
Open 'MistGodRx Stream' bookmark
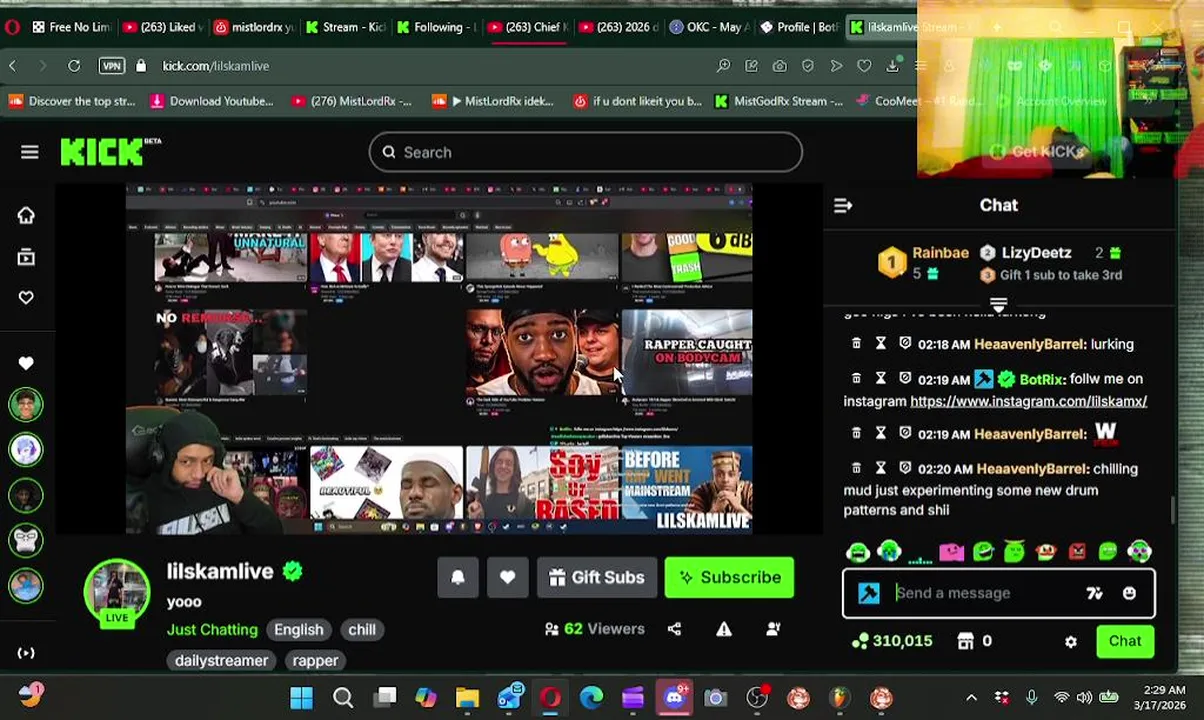point(778,101)
